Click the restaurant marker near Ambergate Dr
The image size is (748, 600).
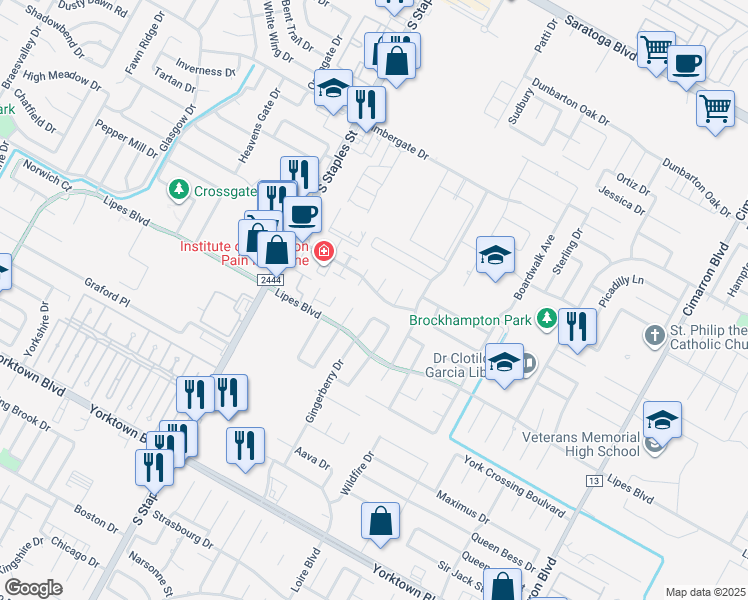367,104
